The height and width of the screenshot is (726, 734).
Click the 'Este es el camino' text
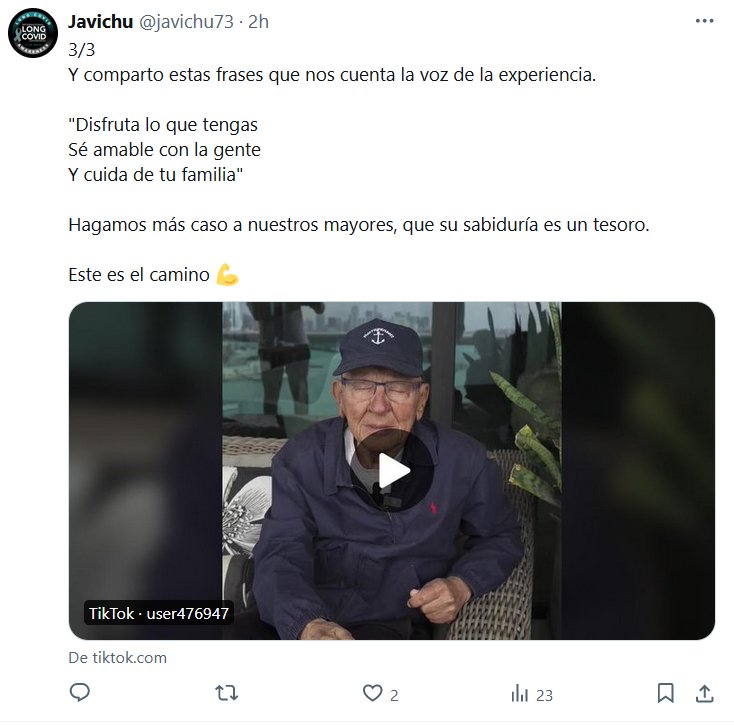pyautogui.click(x=139, y=275)
